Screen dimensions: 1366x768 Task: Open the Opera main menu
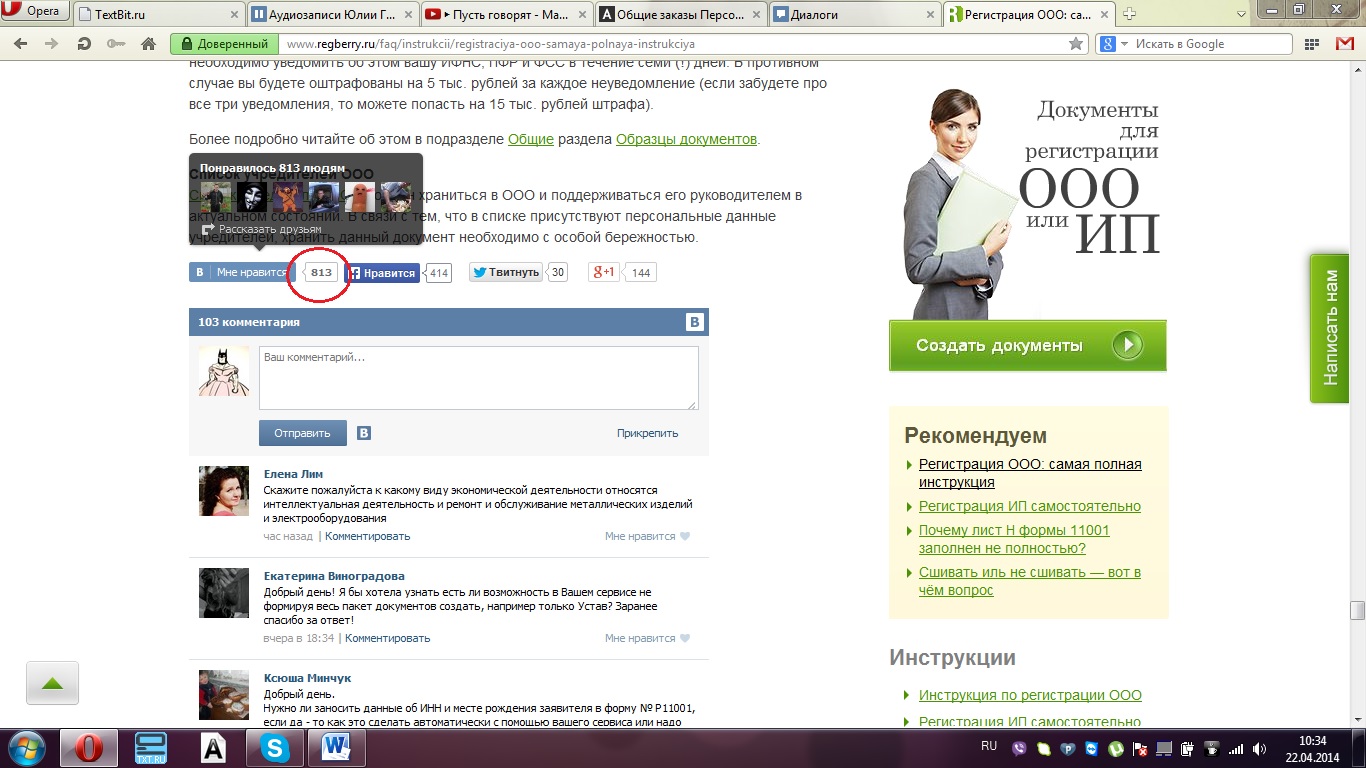pos(36,13)
